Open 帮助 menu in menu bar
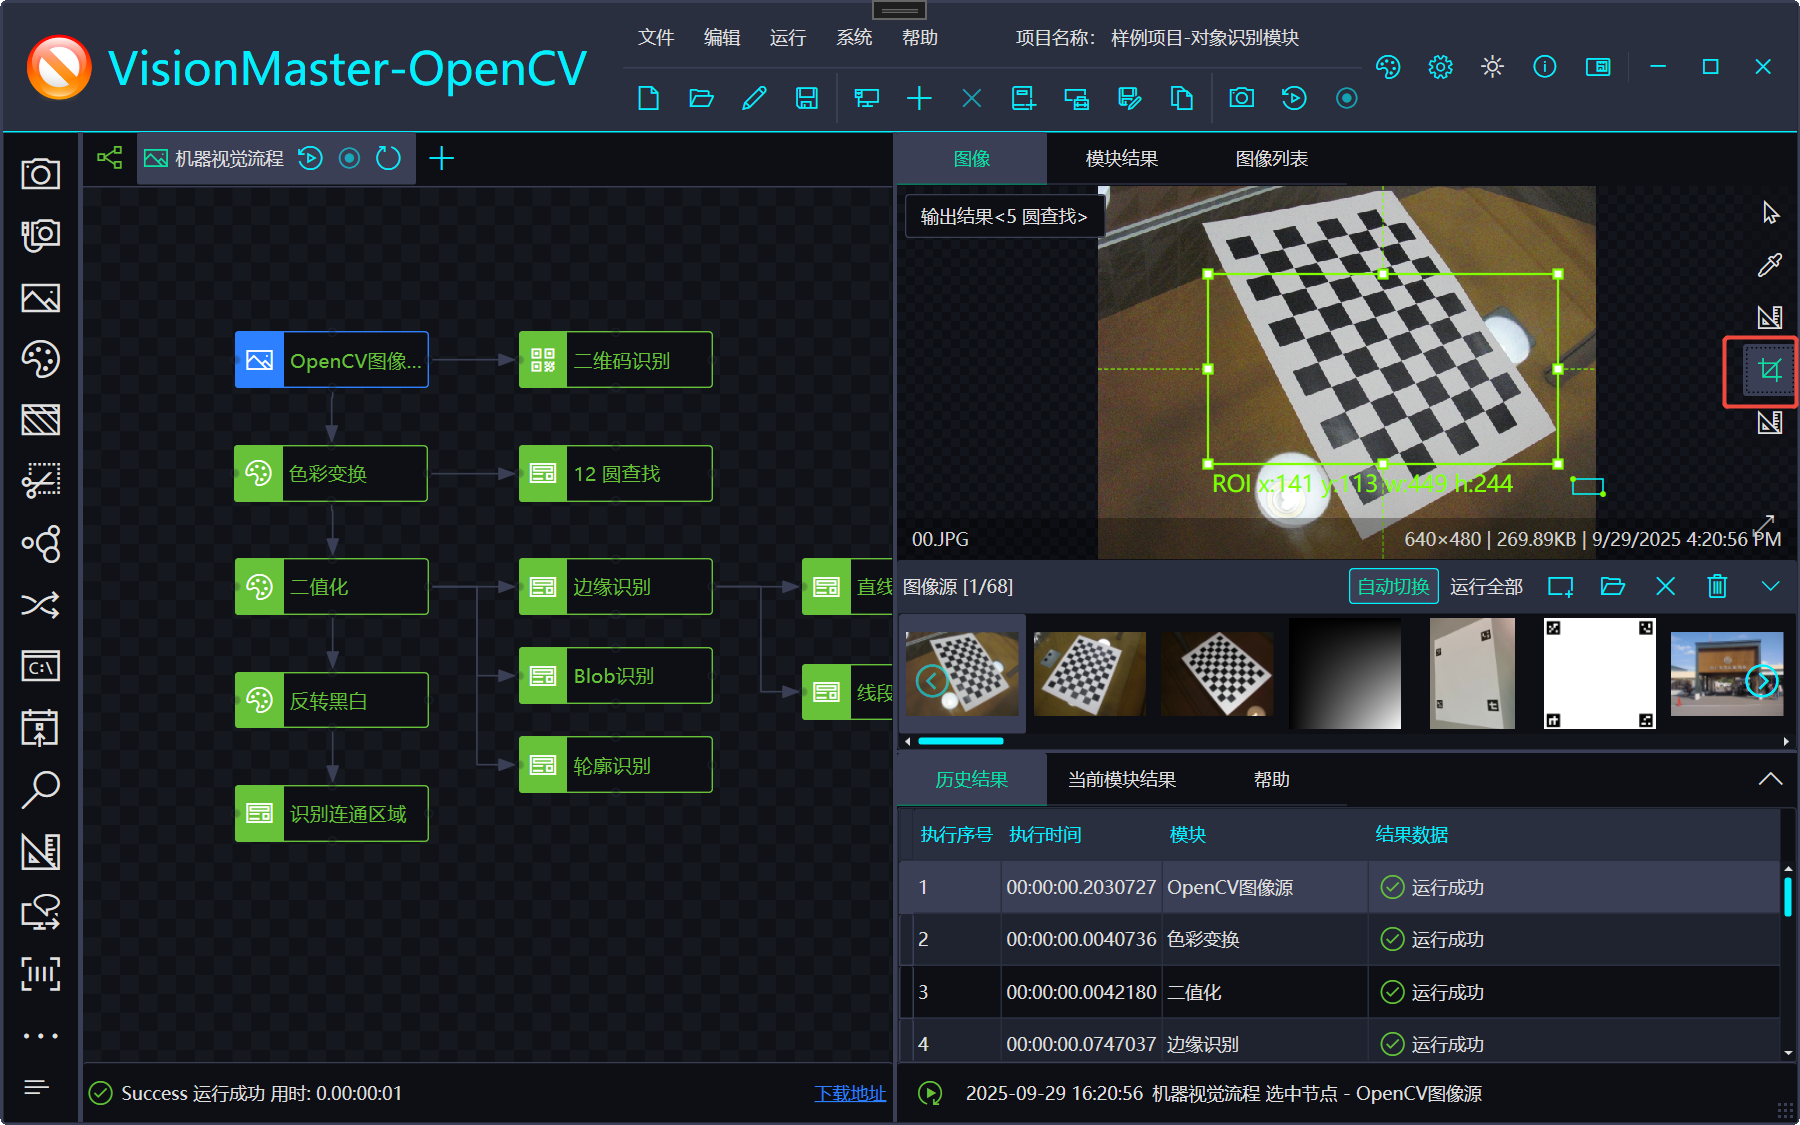 920,38
